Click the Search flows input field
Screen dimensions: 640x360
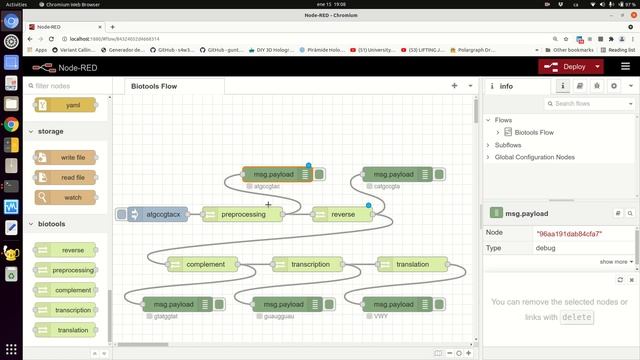click(586, 104)
